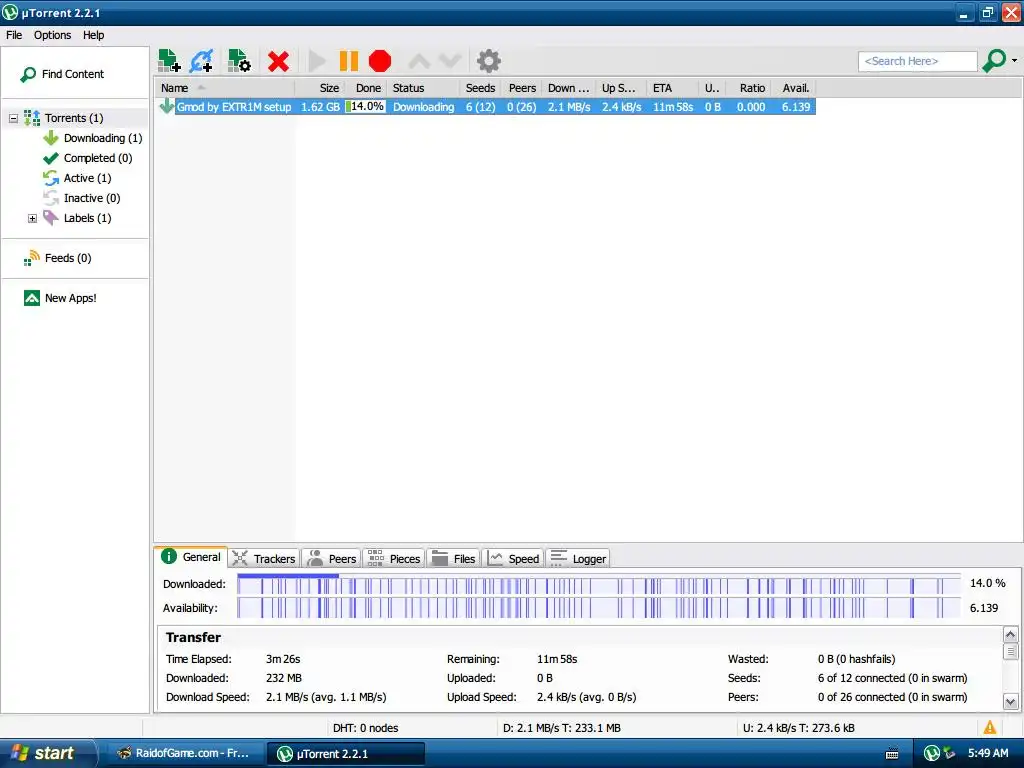Sort list by Status column header
This screenshot has height=768, width=1024.
(x=422, y=88)
